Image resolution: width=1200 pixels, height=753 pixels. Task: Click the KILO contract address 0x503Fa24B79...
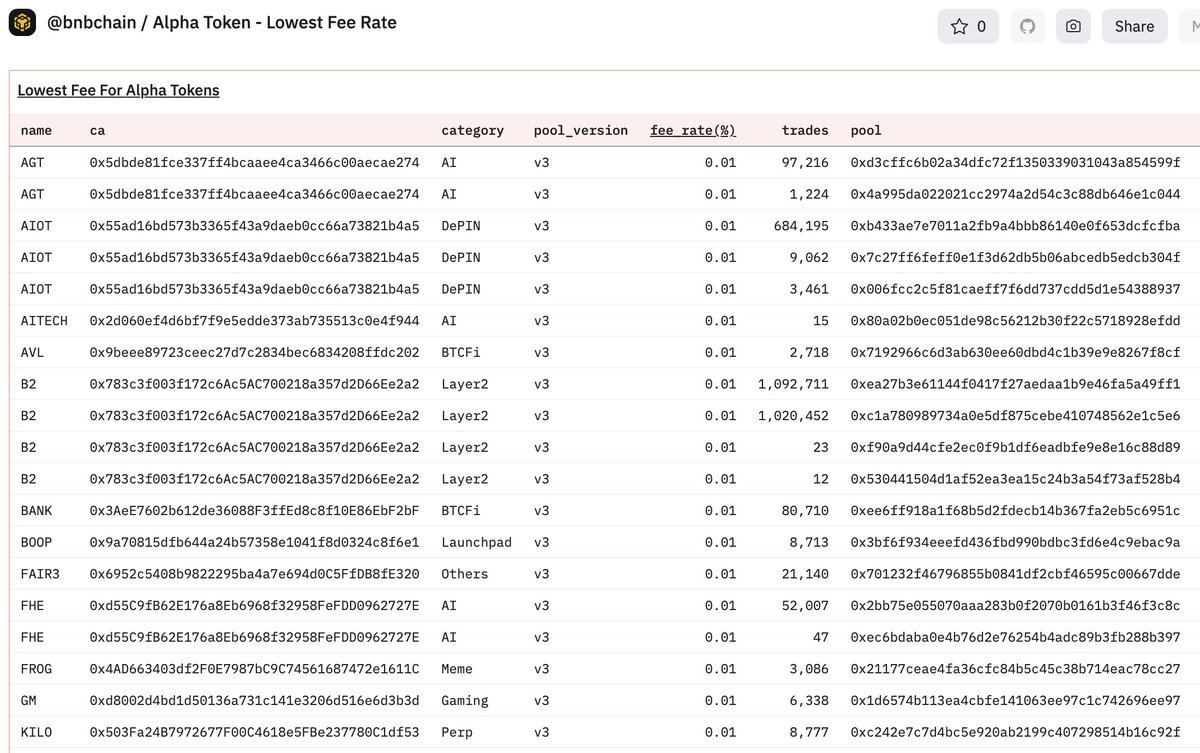[254, 733]
